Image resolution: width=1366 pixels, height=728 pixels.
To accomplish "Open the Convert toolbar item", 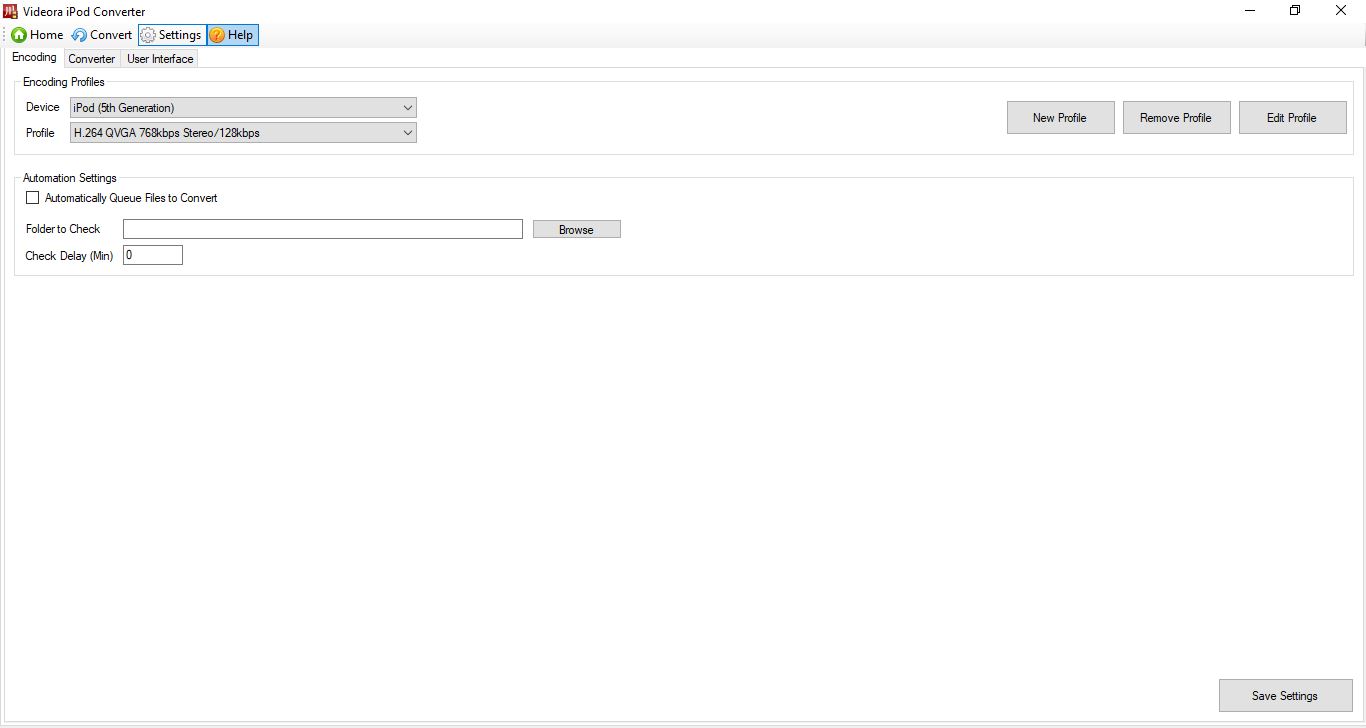I will tap(102, 35).
